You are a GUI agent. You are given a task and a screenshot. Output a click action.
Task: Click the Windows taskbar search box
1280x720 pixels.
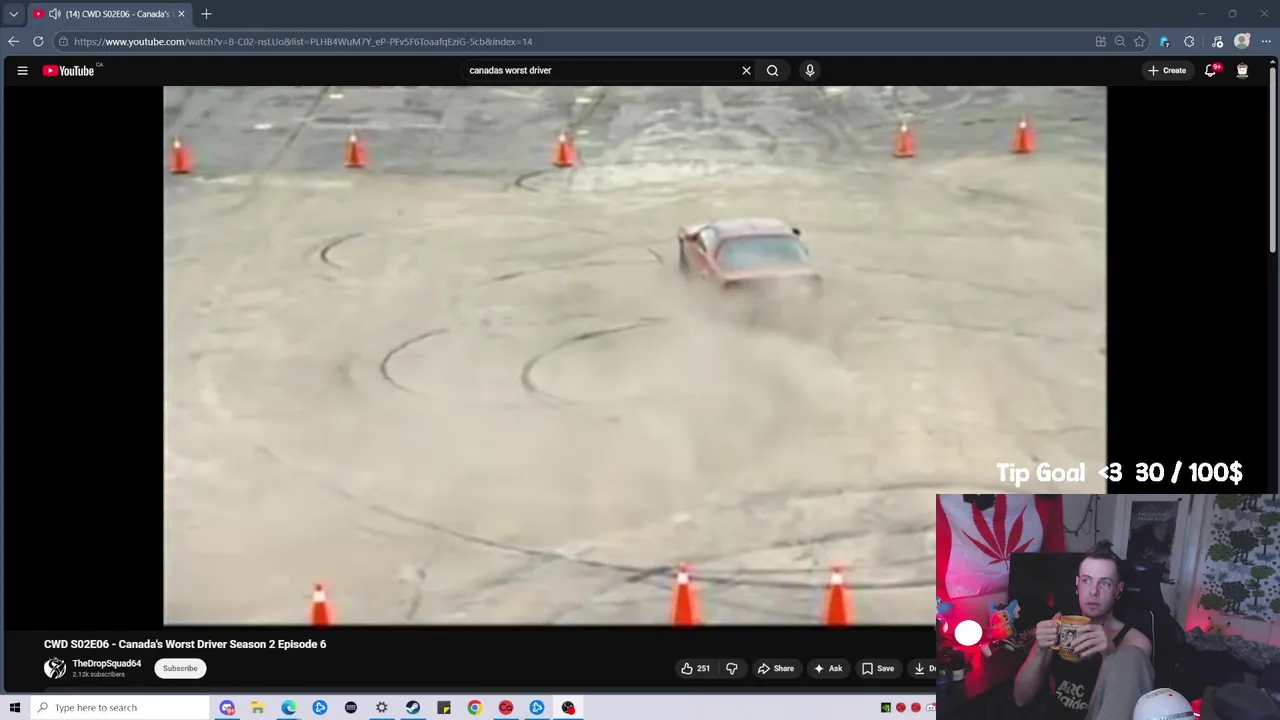point(119,707)
